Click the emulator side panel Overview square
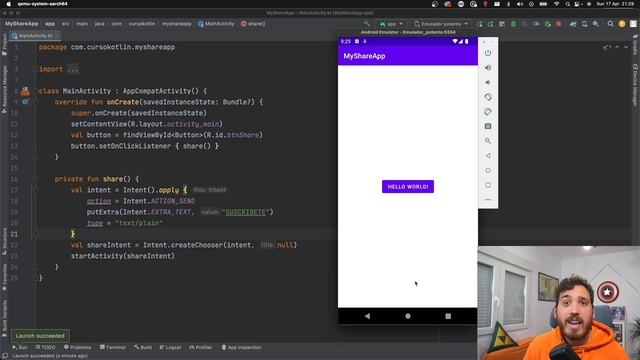 [x=488, y=185]
